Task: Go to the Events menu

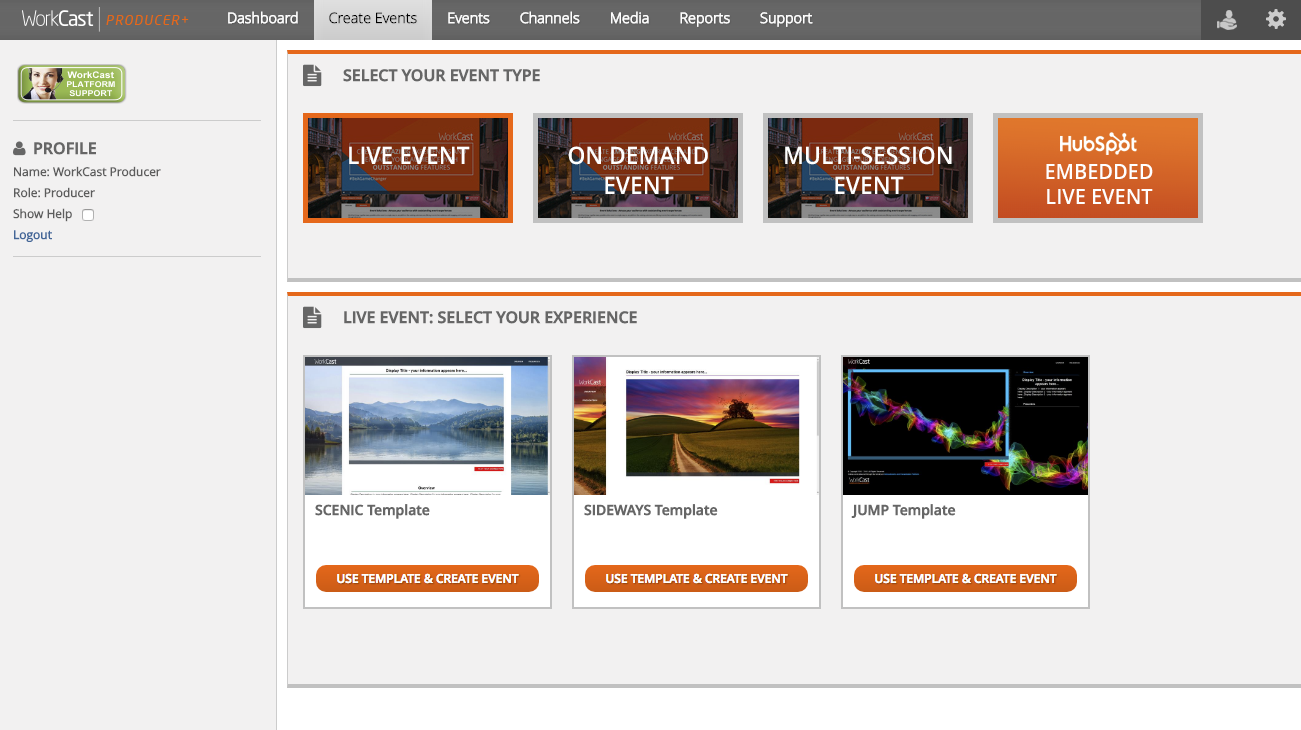Action: (x=468, y=19)
